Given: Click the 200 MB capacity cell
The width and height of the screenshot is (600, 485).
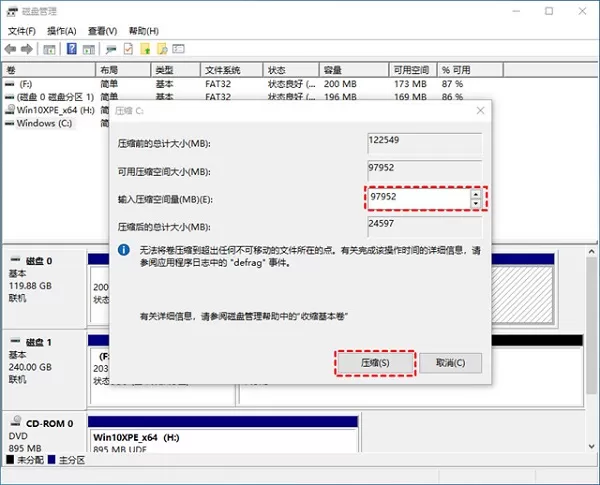Looking at the screenshot, I should click(x=340, y=84).
